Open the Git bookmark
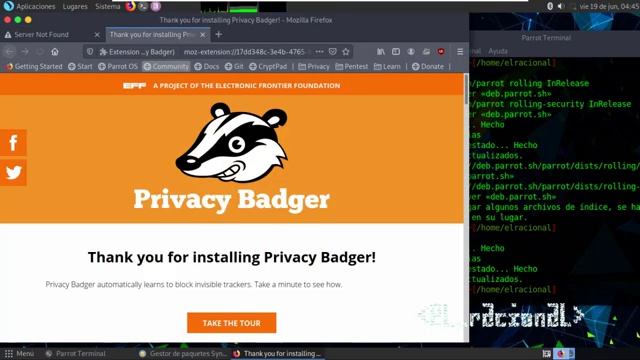 pyautogui.click(x=234, y=67)
